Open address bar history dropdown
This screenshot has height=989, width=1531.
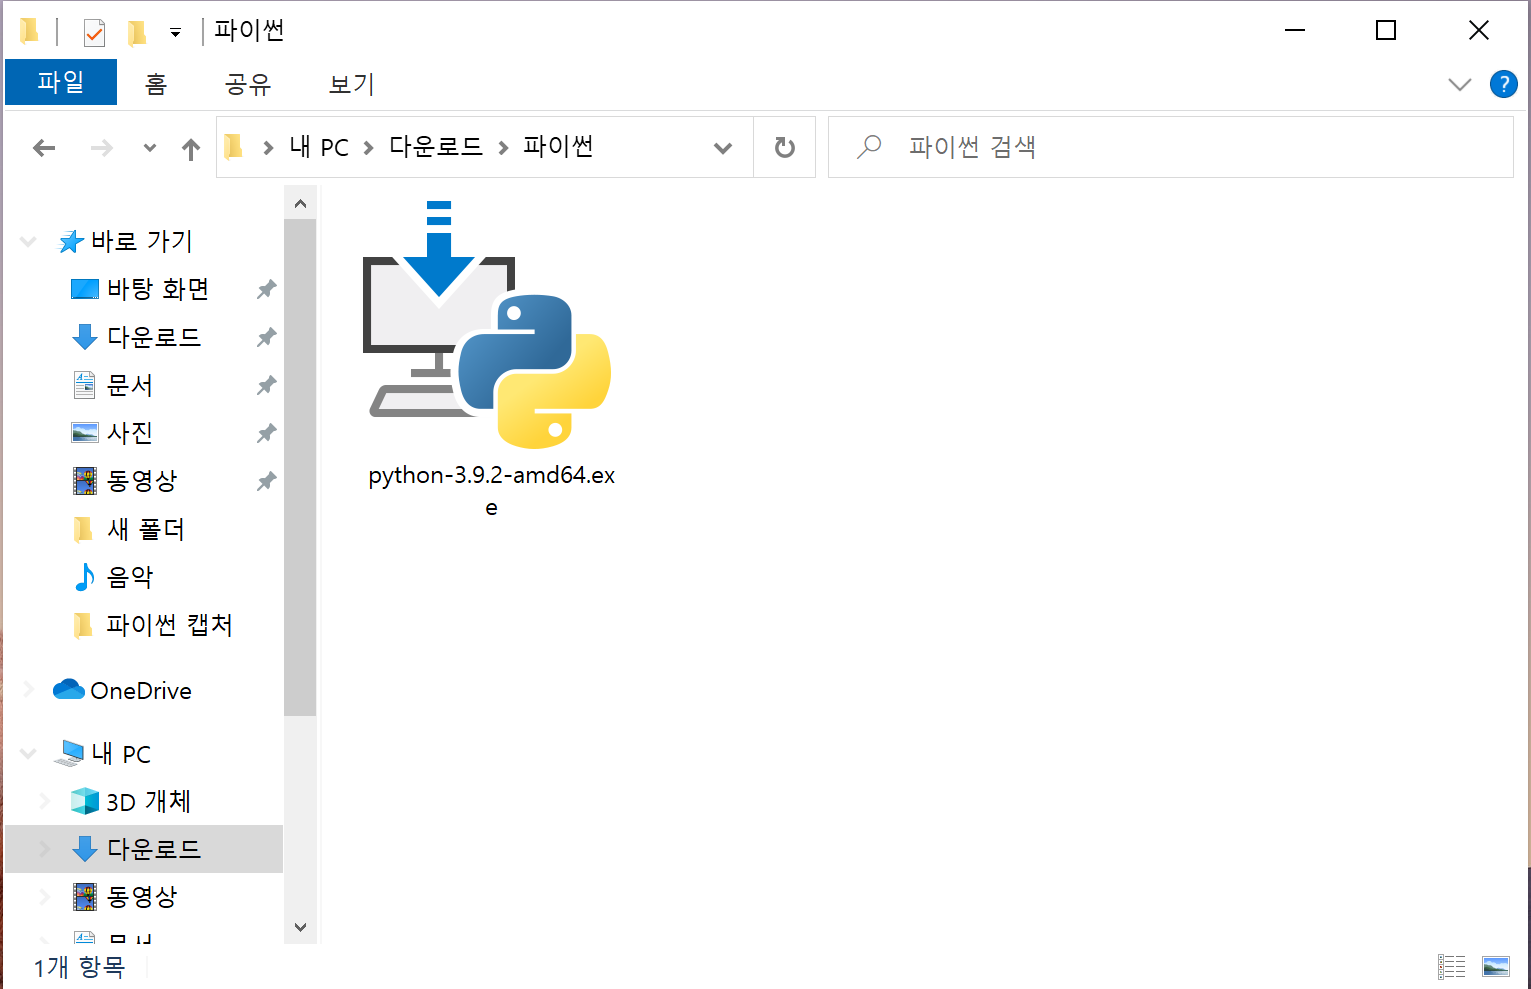tap(723, 148)
